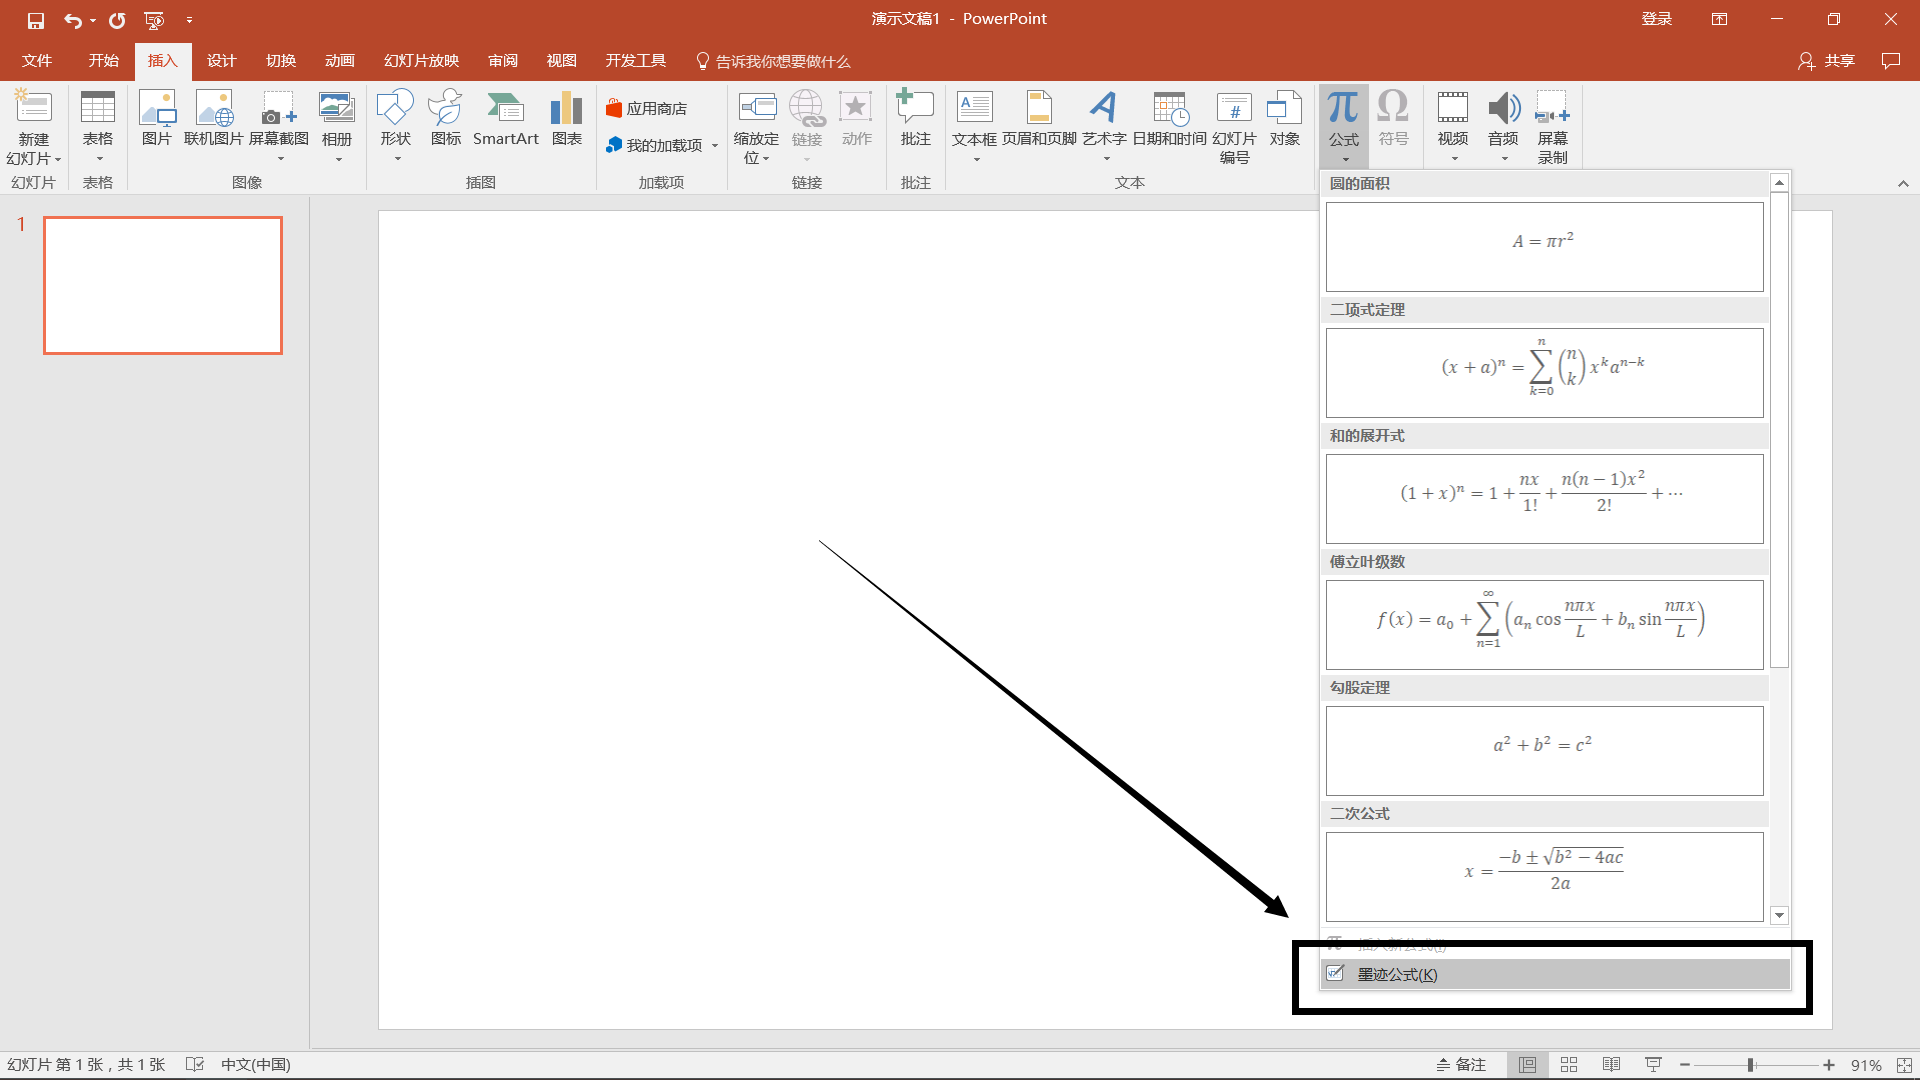This screenshot has width=1920, height=1080.
Task: Insert Video (视频)
Action: (x=1453, y=125)
